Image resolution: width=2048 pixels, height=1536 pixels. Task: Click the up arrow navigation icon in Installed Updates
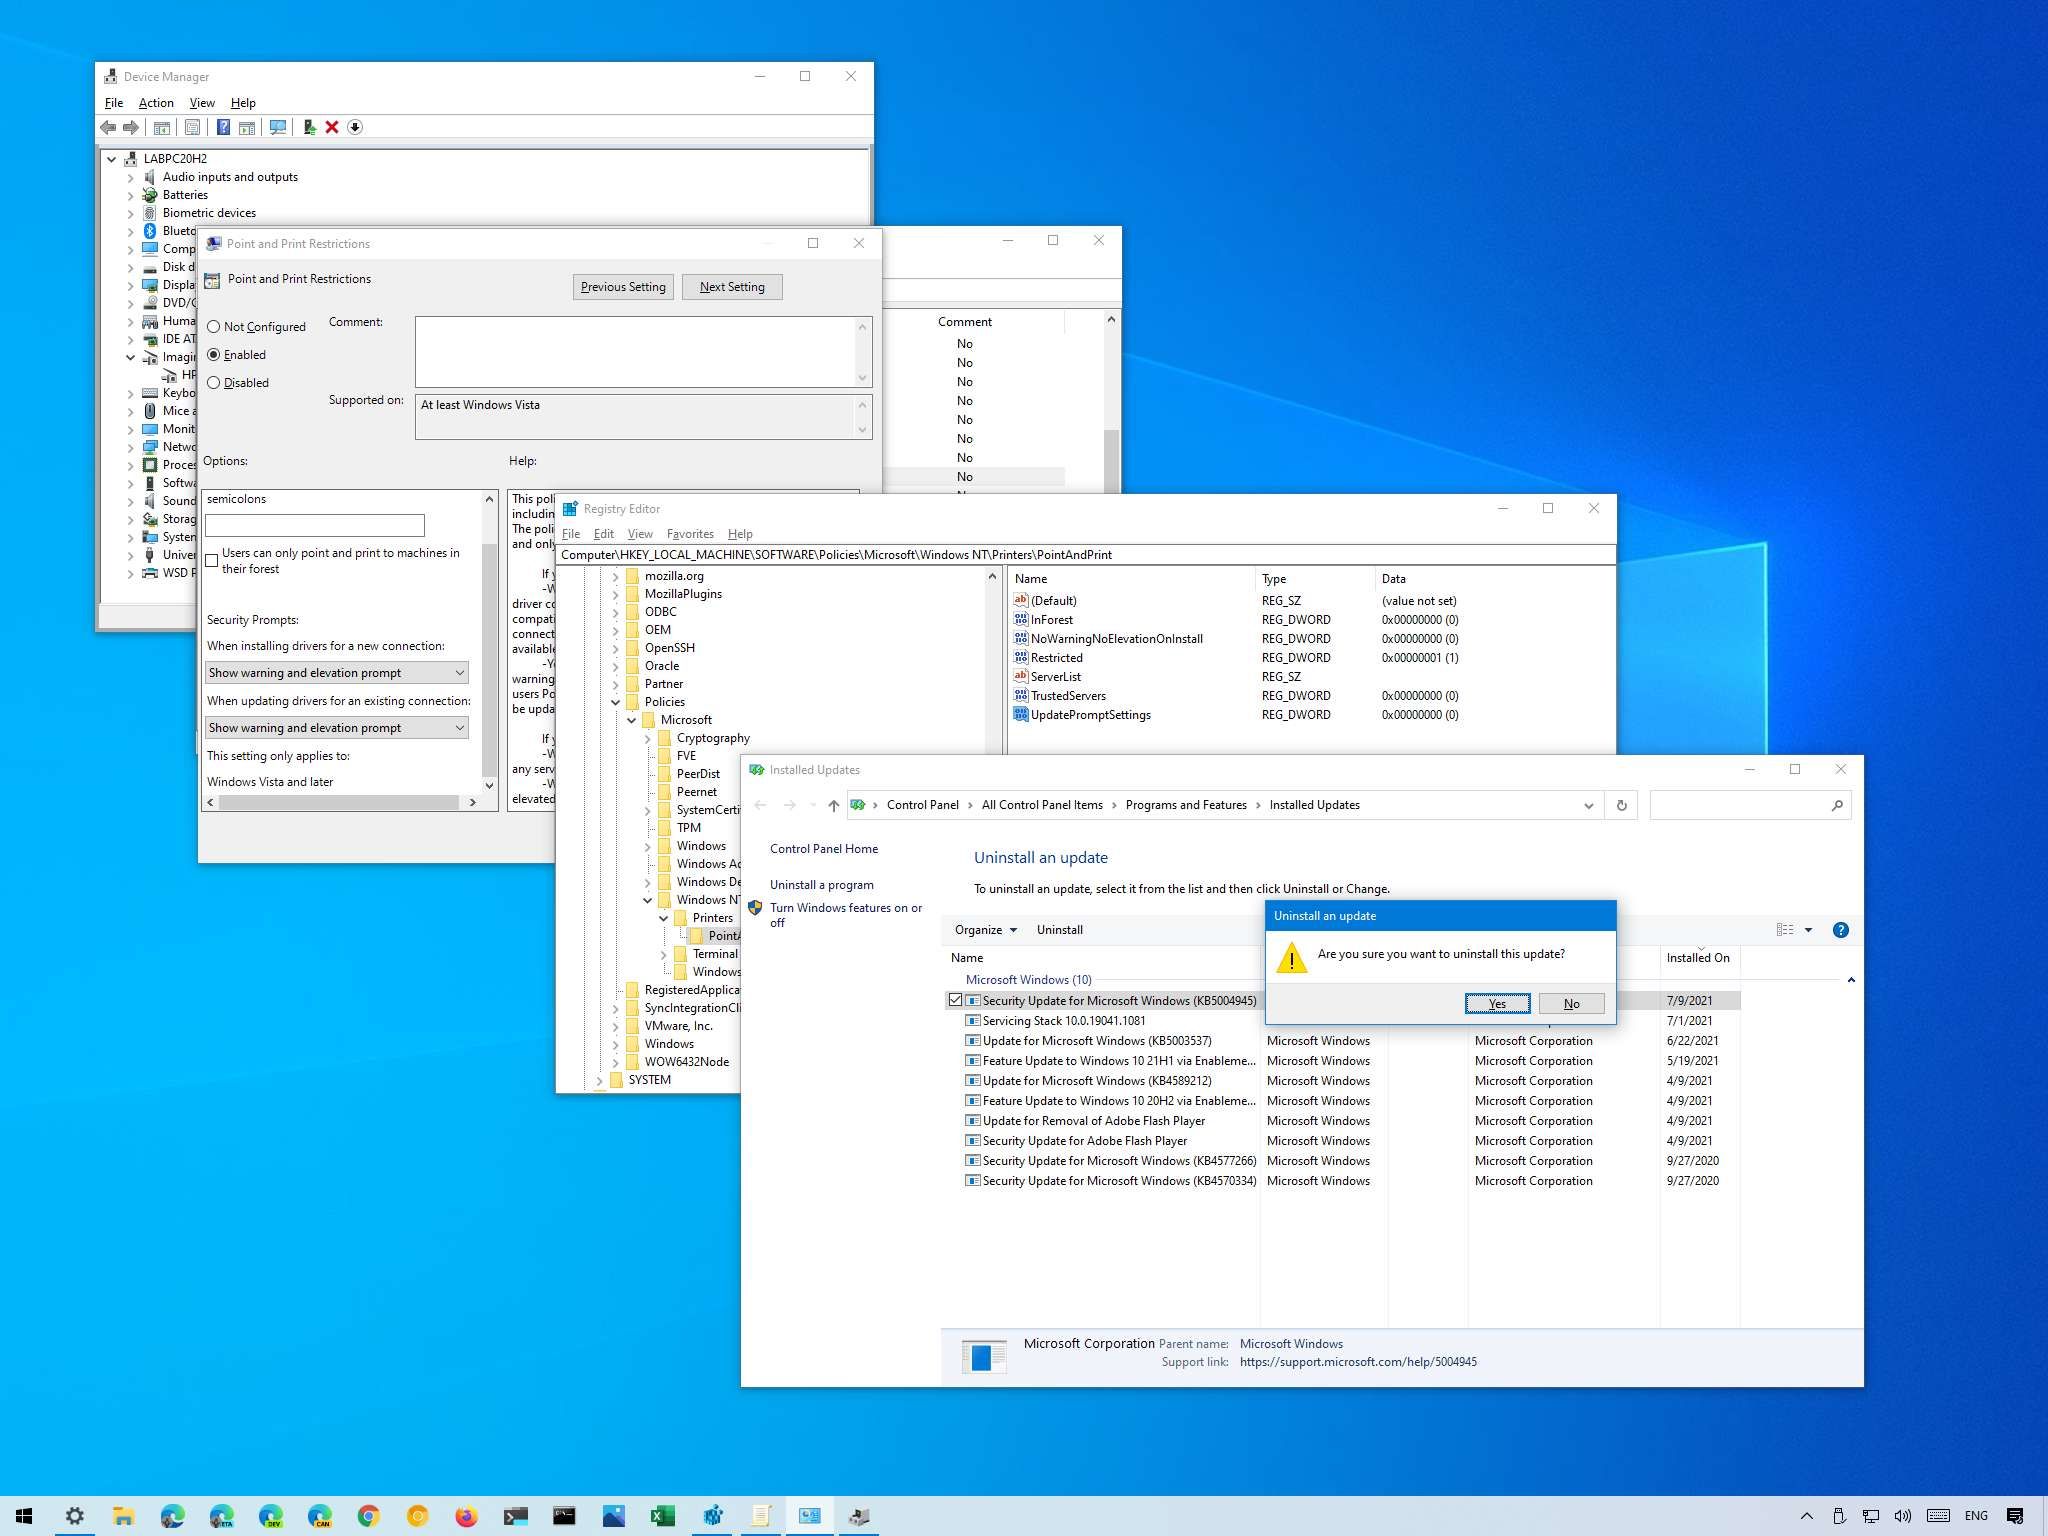click(833, 805)
